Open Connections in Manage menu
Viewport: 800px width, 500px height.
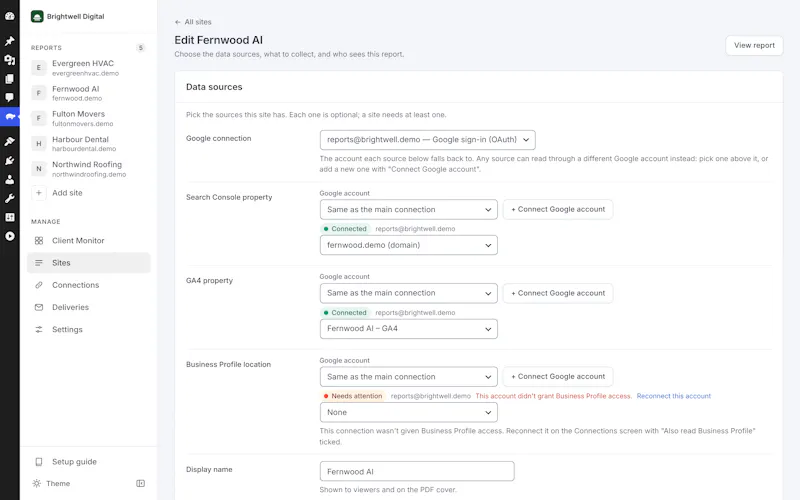[89, 285]
